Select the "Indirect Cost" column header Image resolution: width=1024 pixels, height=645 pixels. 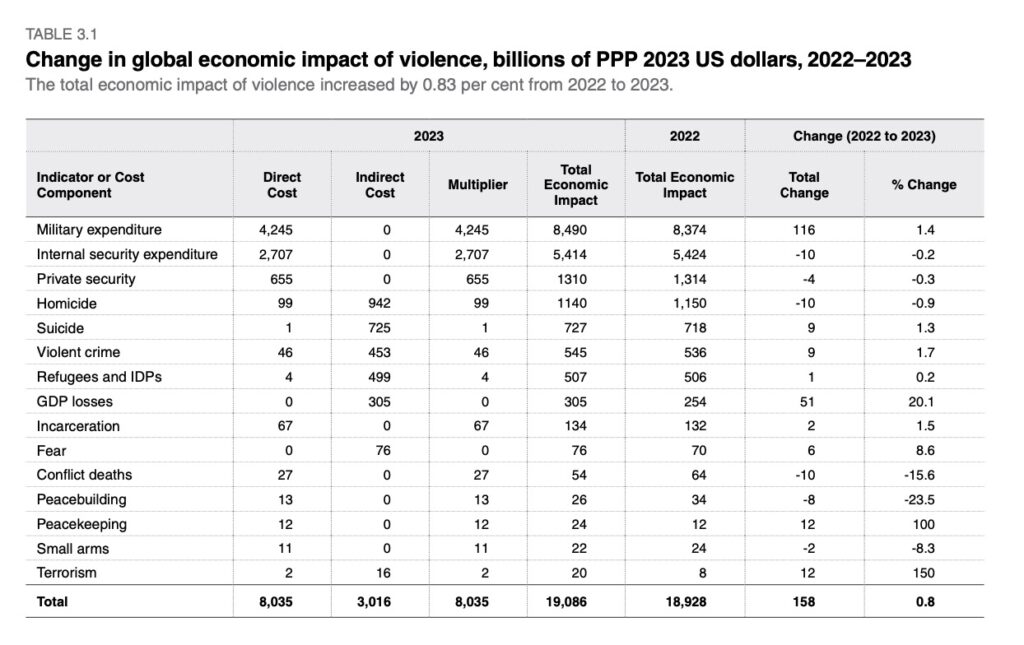click(380, 184)
